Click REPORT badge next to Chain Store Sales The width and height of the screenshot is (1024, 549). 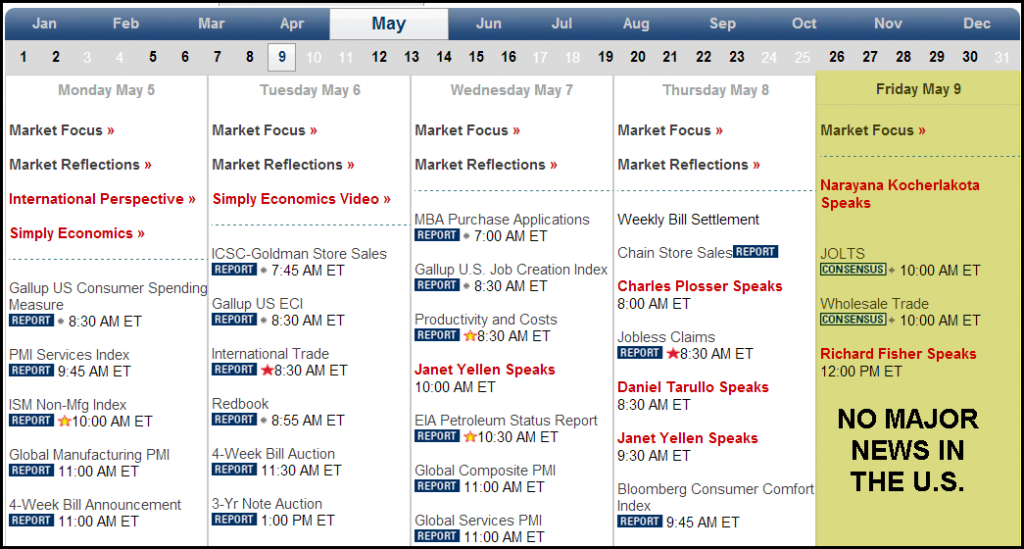click(x=755, y=252)
